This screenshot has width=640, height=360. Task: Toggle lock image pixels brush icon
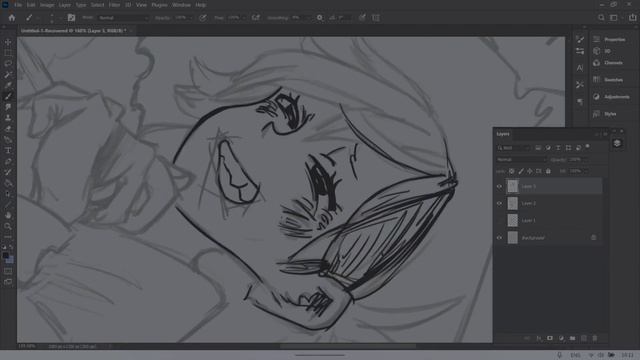click(521, 171)
